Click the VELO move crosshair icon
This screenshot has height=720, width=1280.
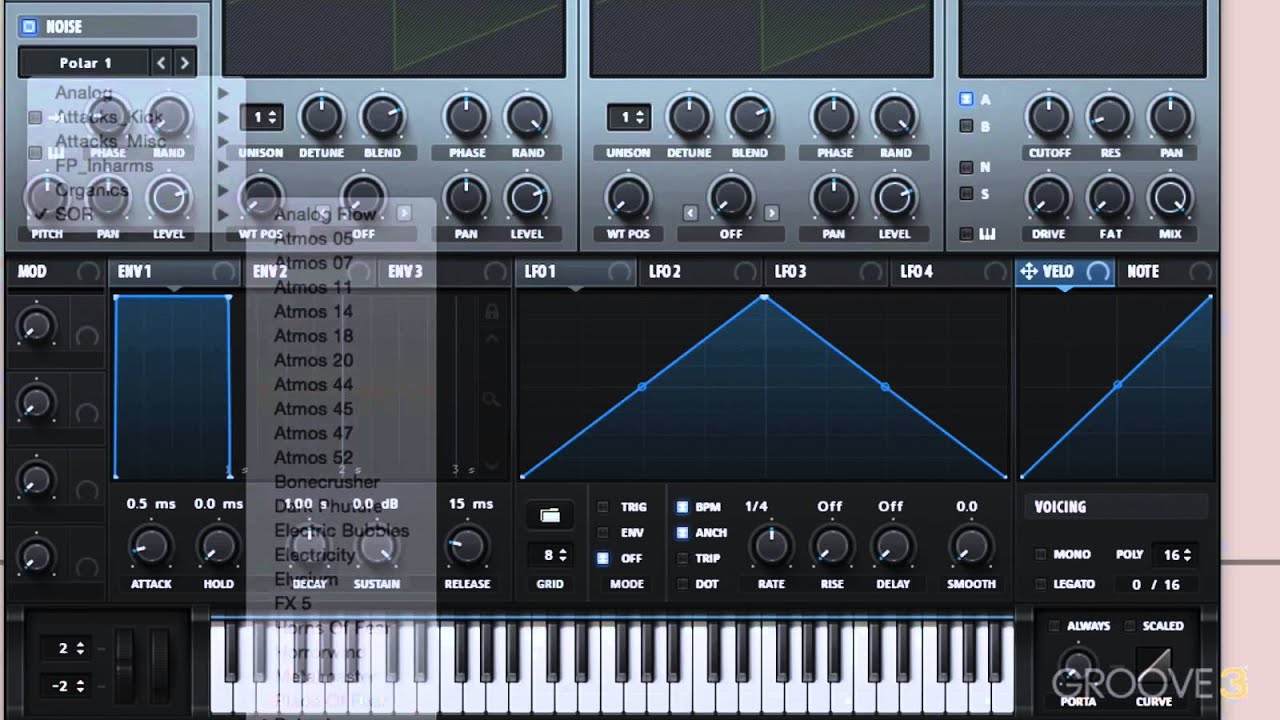point(1028,272)
